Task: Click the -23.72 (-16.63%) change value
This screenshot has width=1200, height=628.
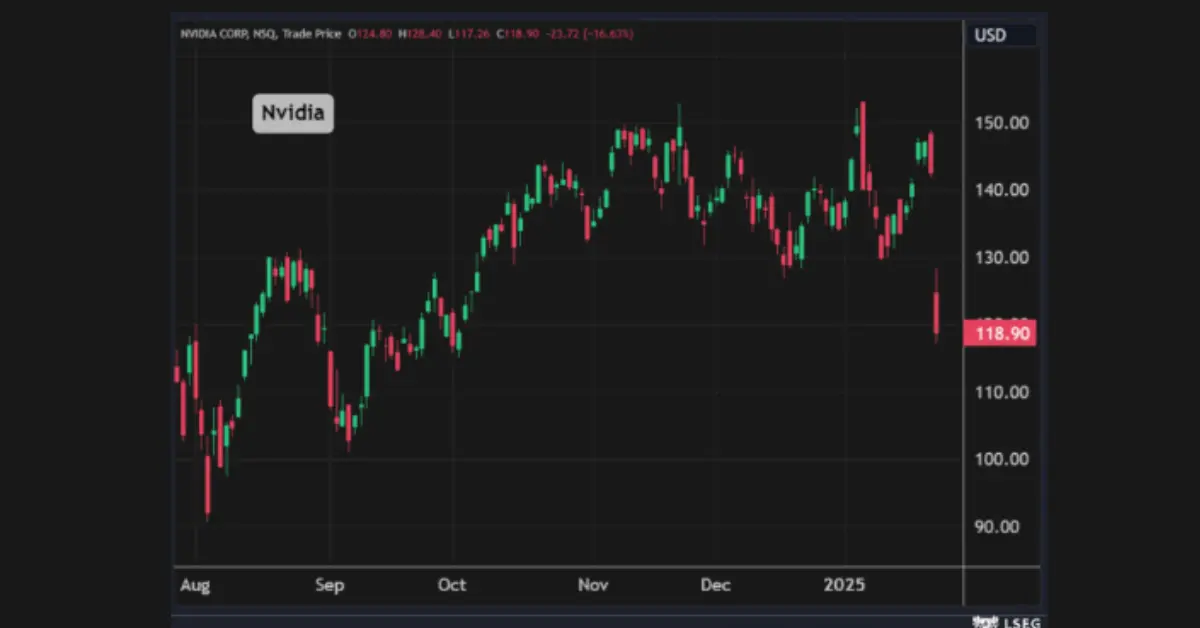Action: (589, 34)
